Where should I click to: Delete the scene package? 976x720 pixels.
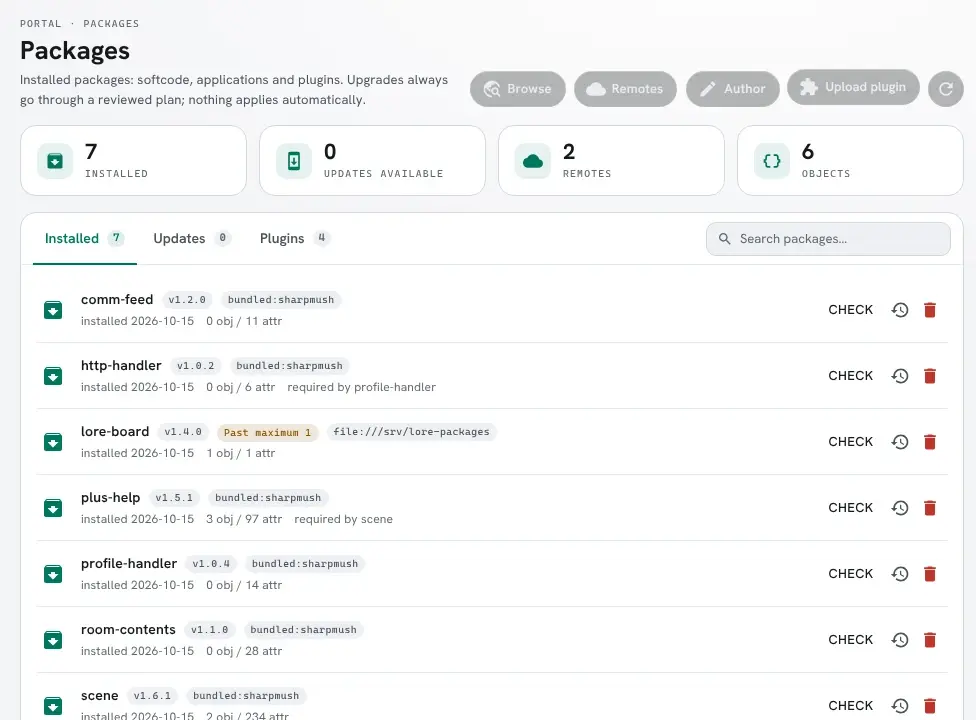pyautogui.click(x=930, y=706)
